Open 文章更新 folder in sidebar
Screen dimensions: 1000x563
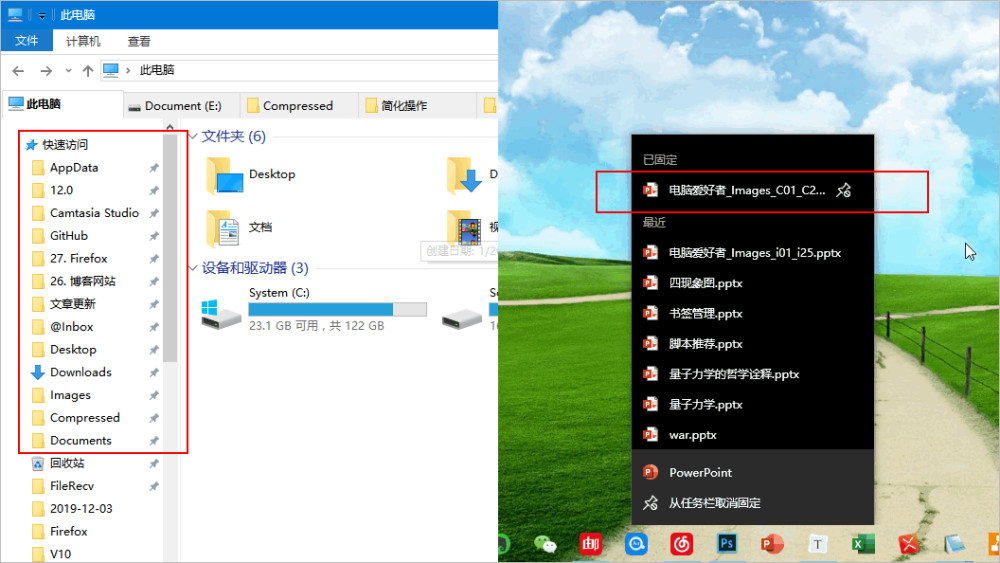[x=73, y=304]
